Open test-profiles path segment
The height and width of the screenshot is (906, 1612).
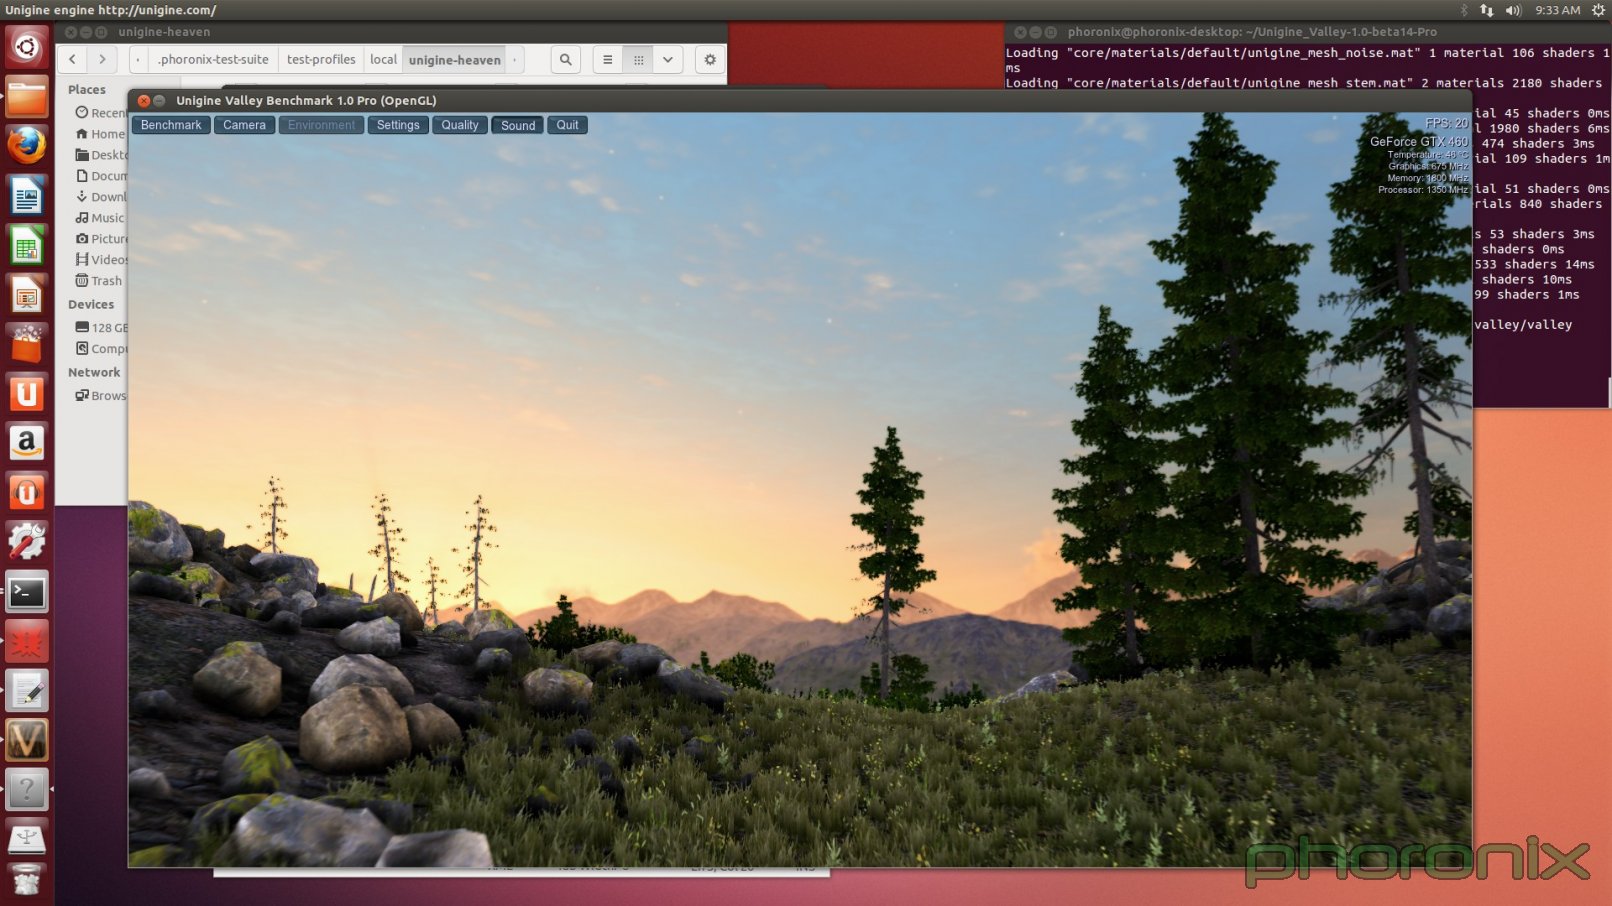pos(321,59)
